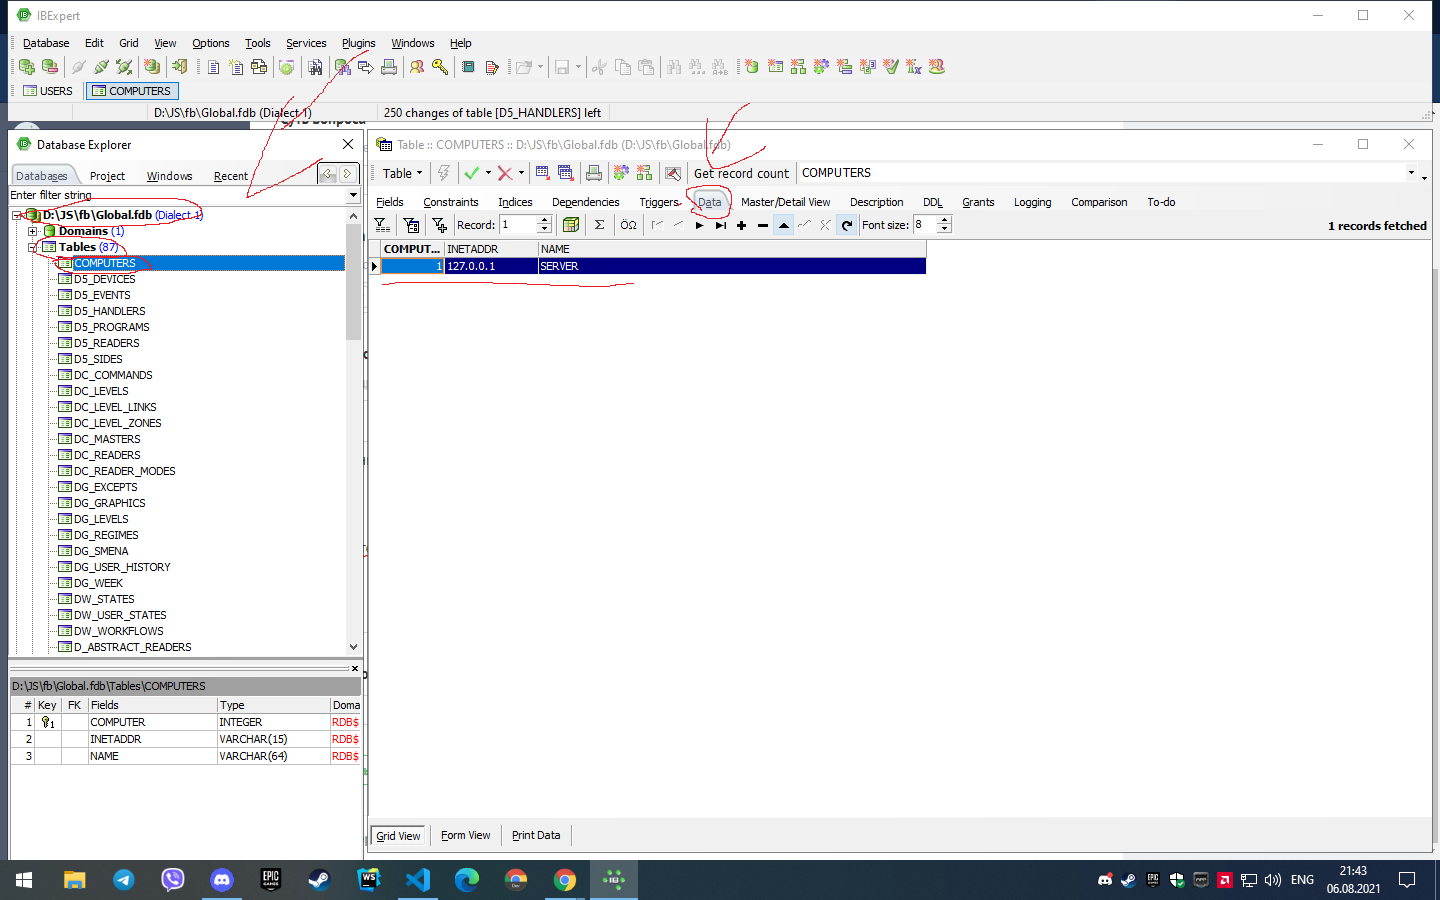Click the show filter funnel icon
The image size is (1440, 900).
pos(381,225)
